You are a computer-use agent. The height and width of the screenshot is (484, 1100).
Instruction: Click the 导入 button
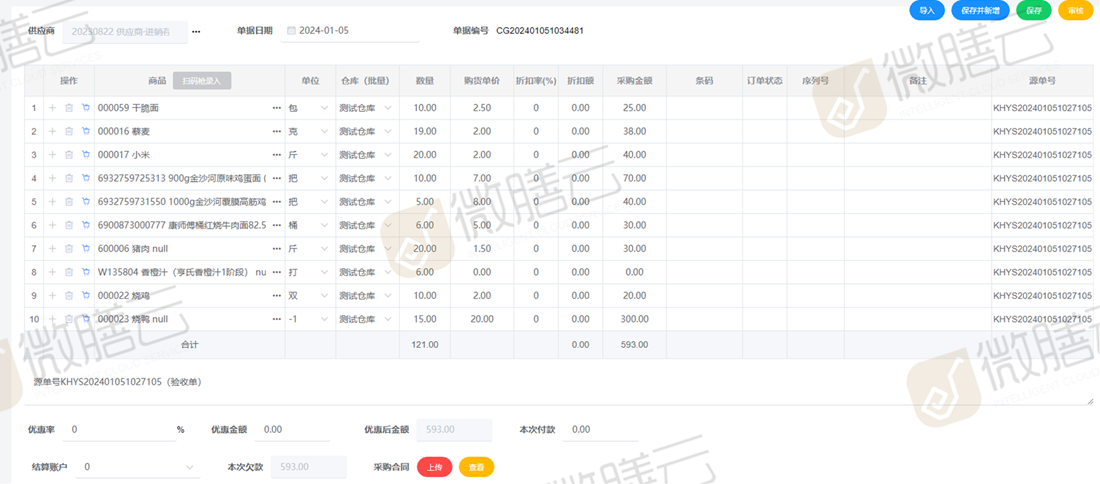(927, 10)
